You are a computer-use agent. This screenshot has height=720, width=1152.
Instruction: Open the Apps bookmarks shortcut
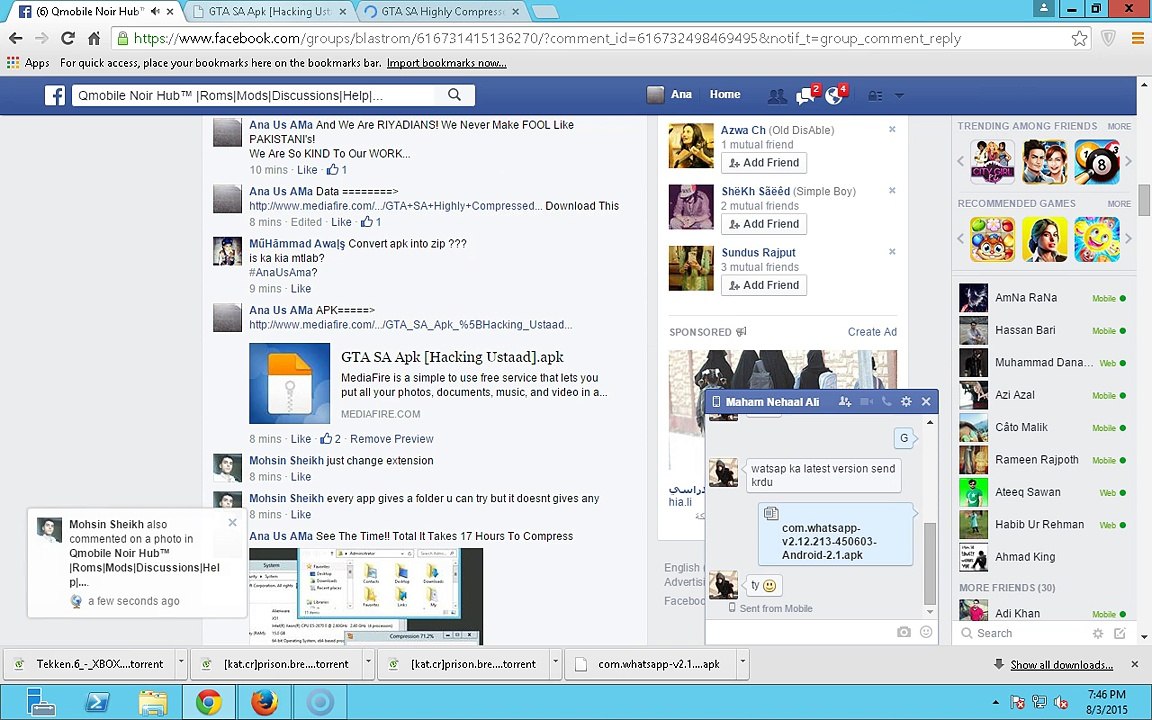click(28, 63)
